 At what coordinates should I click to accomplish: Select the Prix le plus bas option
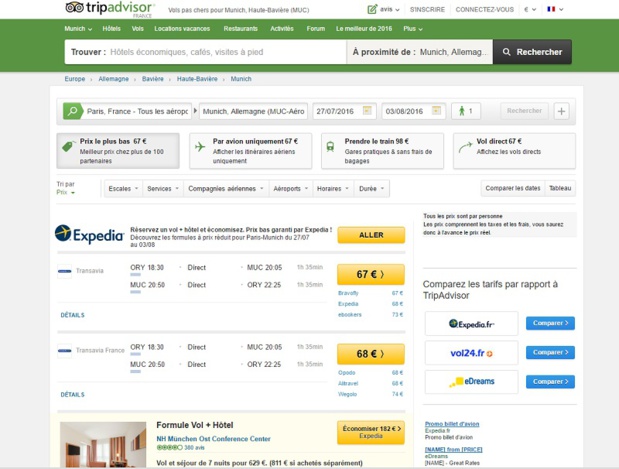tap(118, 151)
